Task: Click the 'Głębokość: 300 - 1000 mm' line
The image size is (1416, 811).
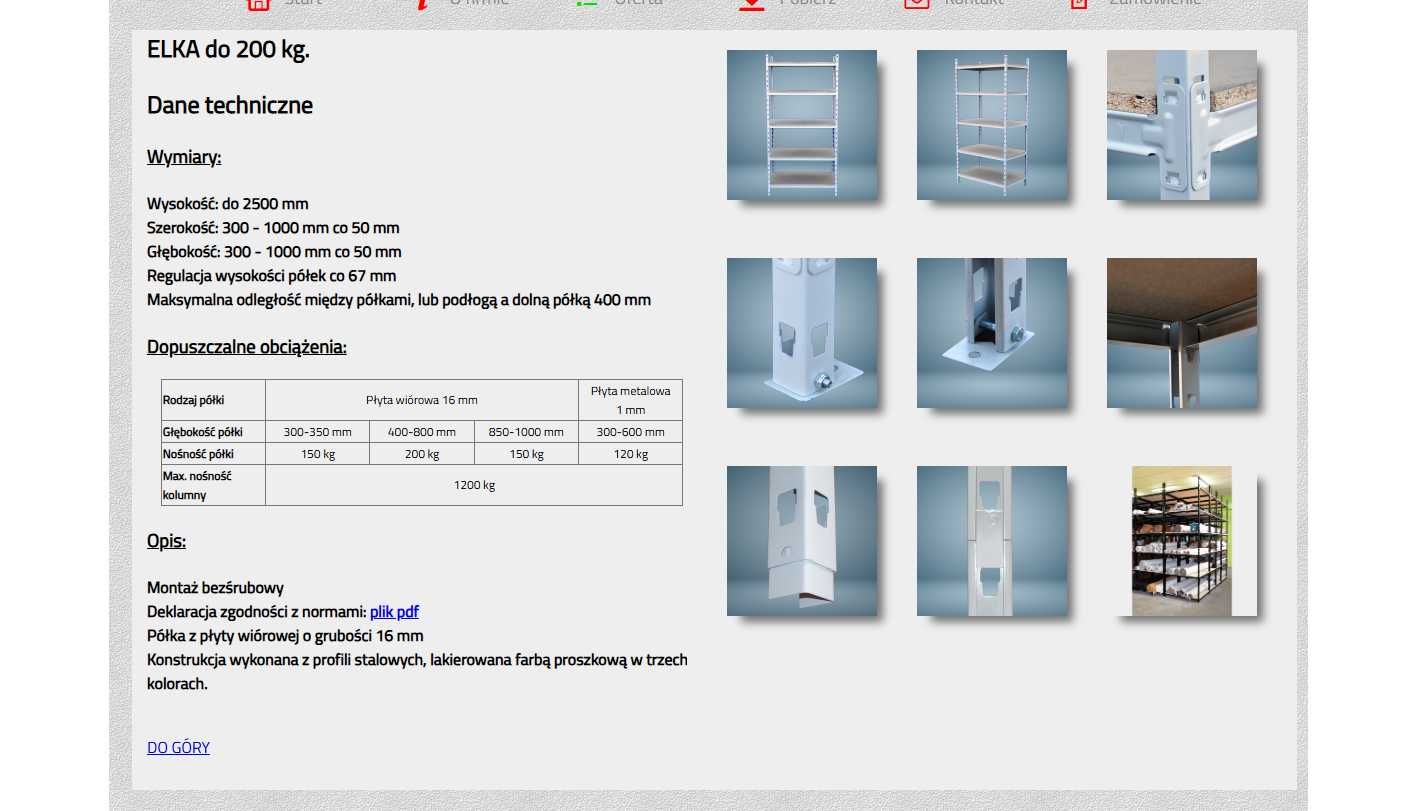Action: point(274,252)
